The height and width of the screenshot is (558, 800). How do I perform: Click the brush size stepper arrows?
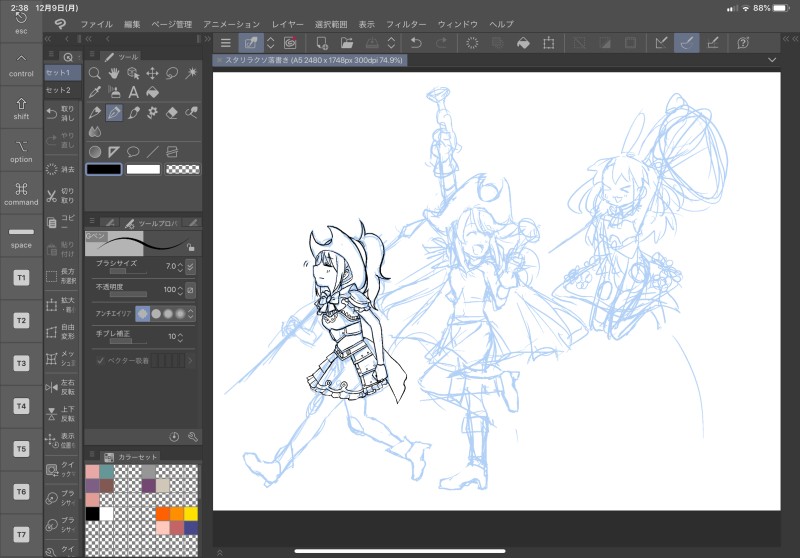pos(180,267)
